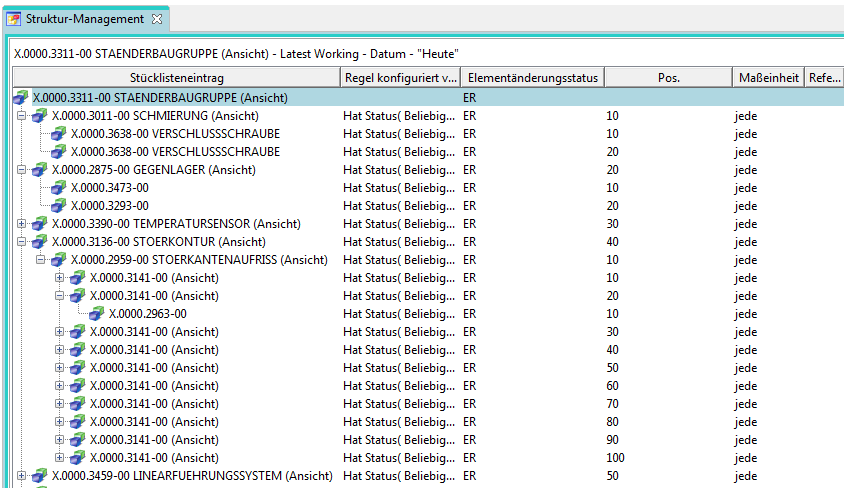The height and width of the screenshot is (488, 844).
Task: Collapse the STOERKANTENAUFRISS tree node
Action: pos(41,260)
